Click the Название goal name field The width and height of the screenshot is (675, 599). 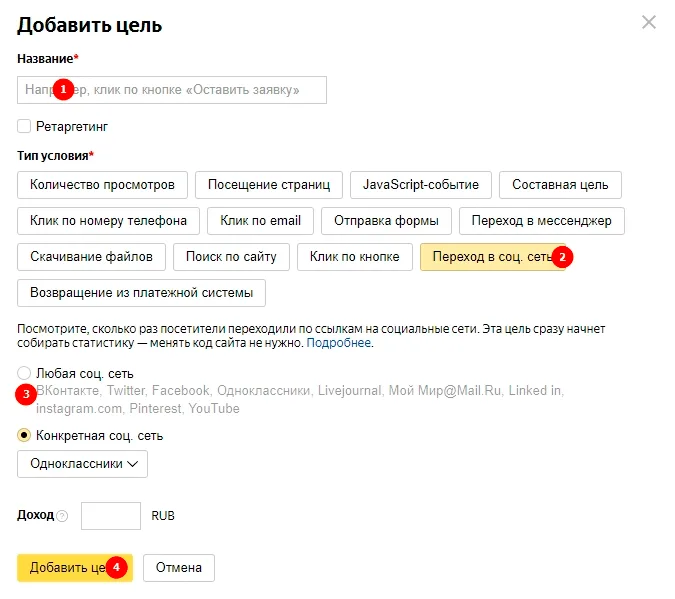pos(172,90)
